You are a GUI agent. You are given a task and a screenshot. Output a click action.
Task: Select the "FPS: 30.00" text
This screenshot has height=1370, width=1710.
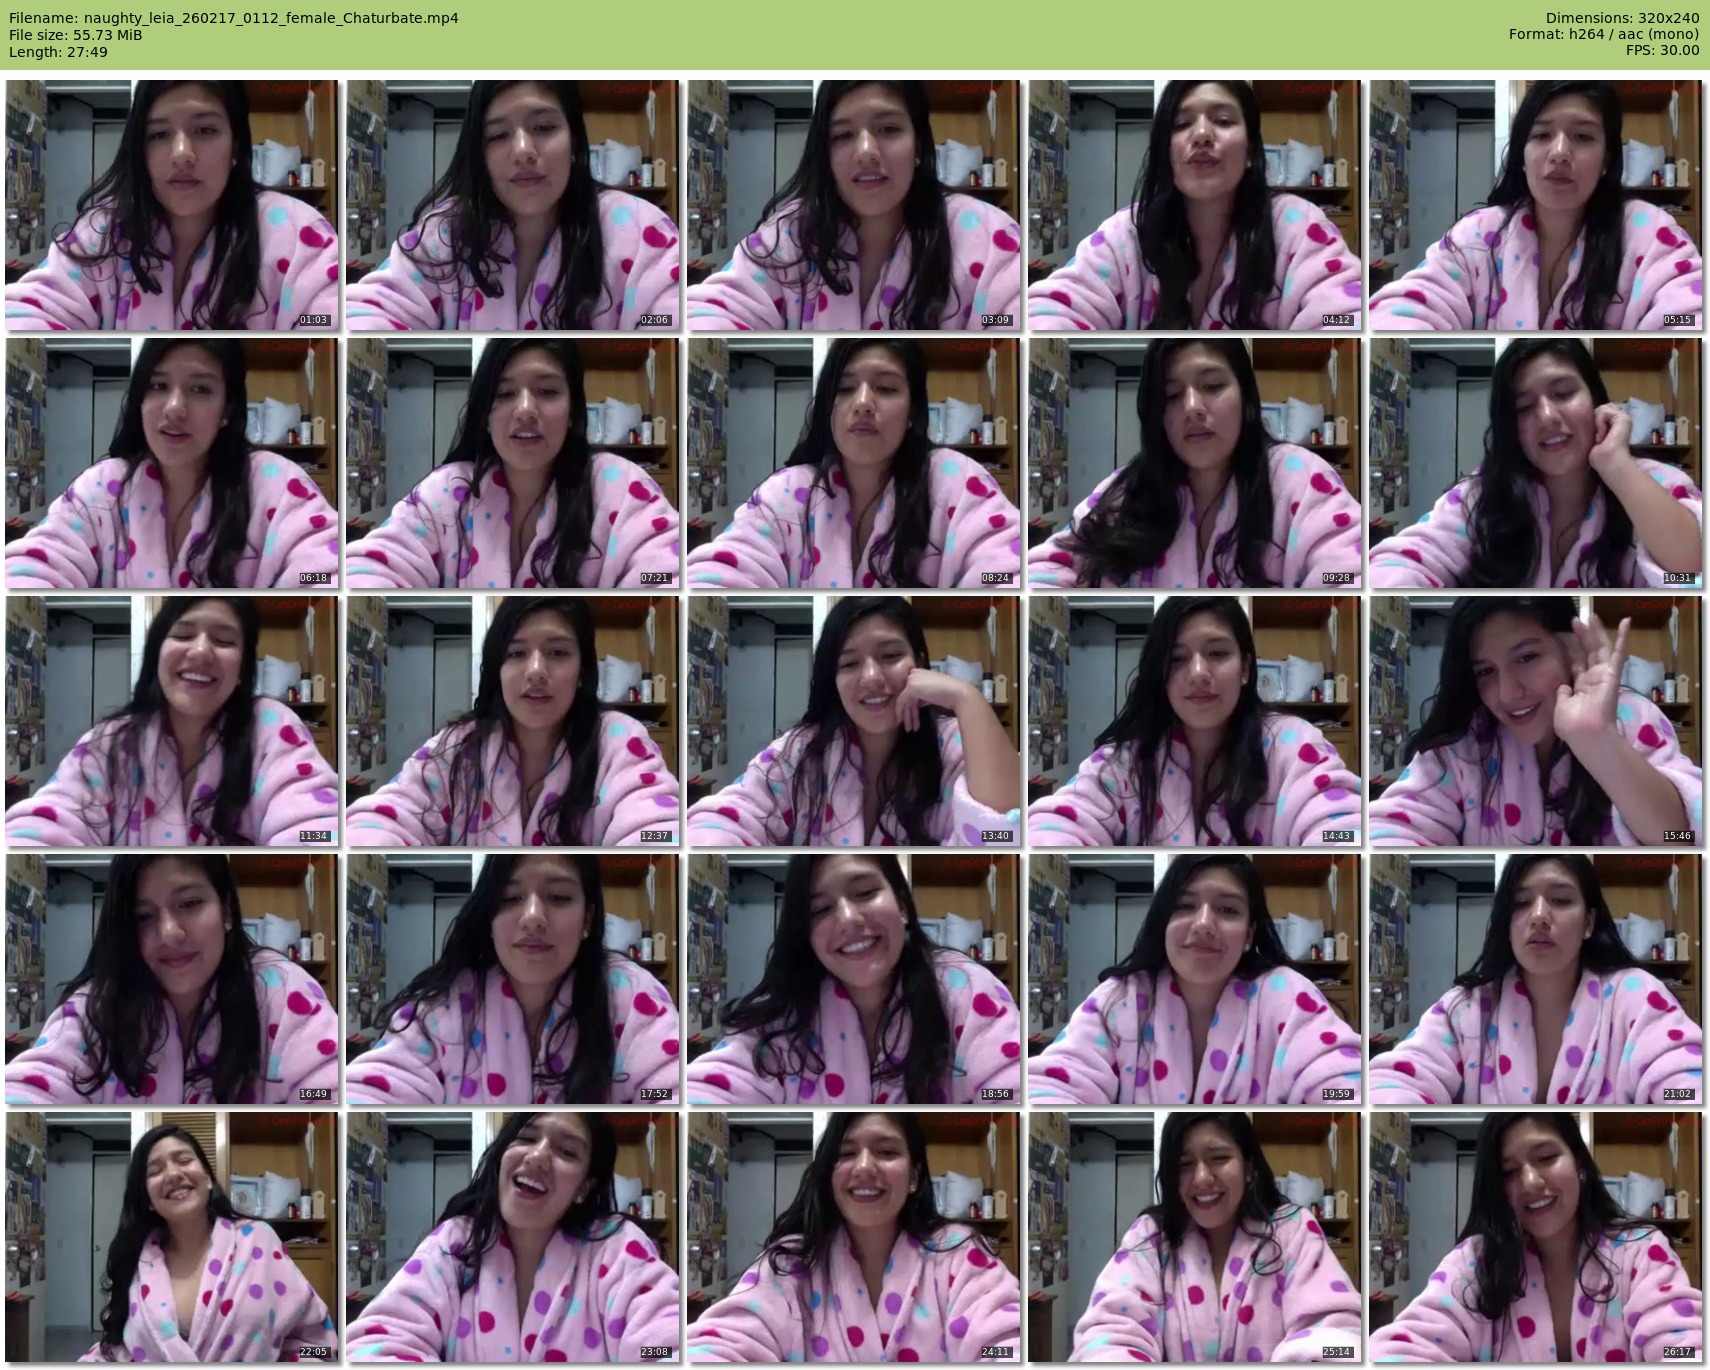point(1662,50)
